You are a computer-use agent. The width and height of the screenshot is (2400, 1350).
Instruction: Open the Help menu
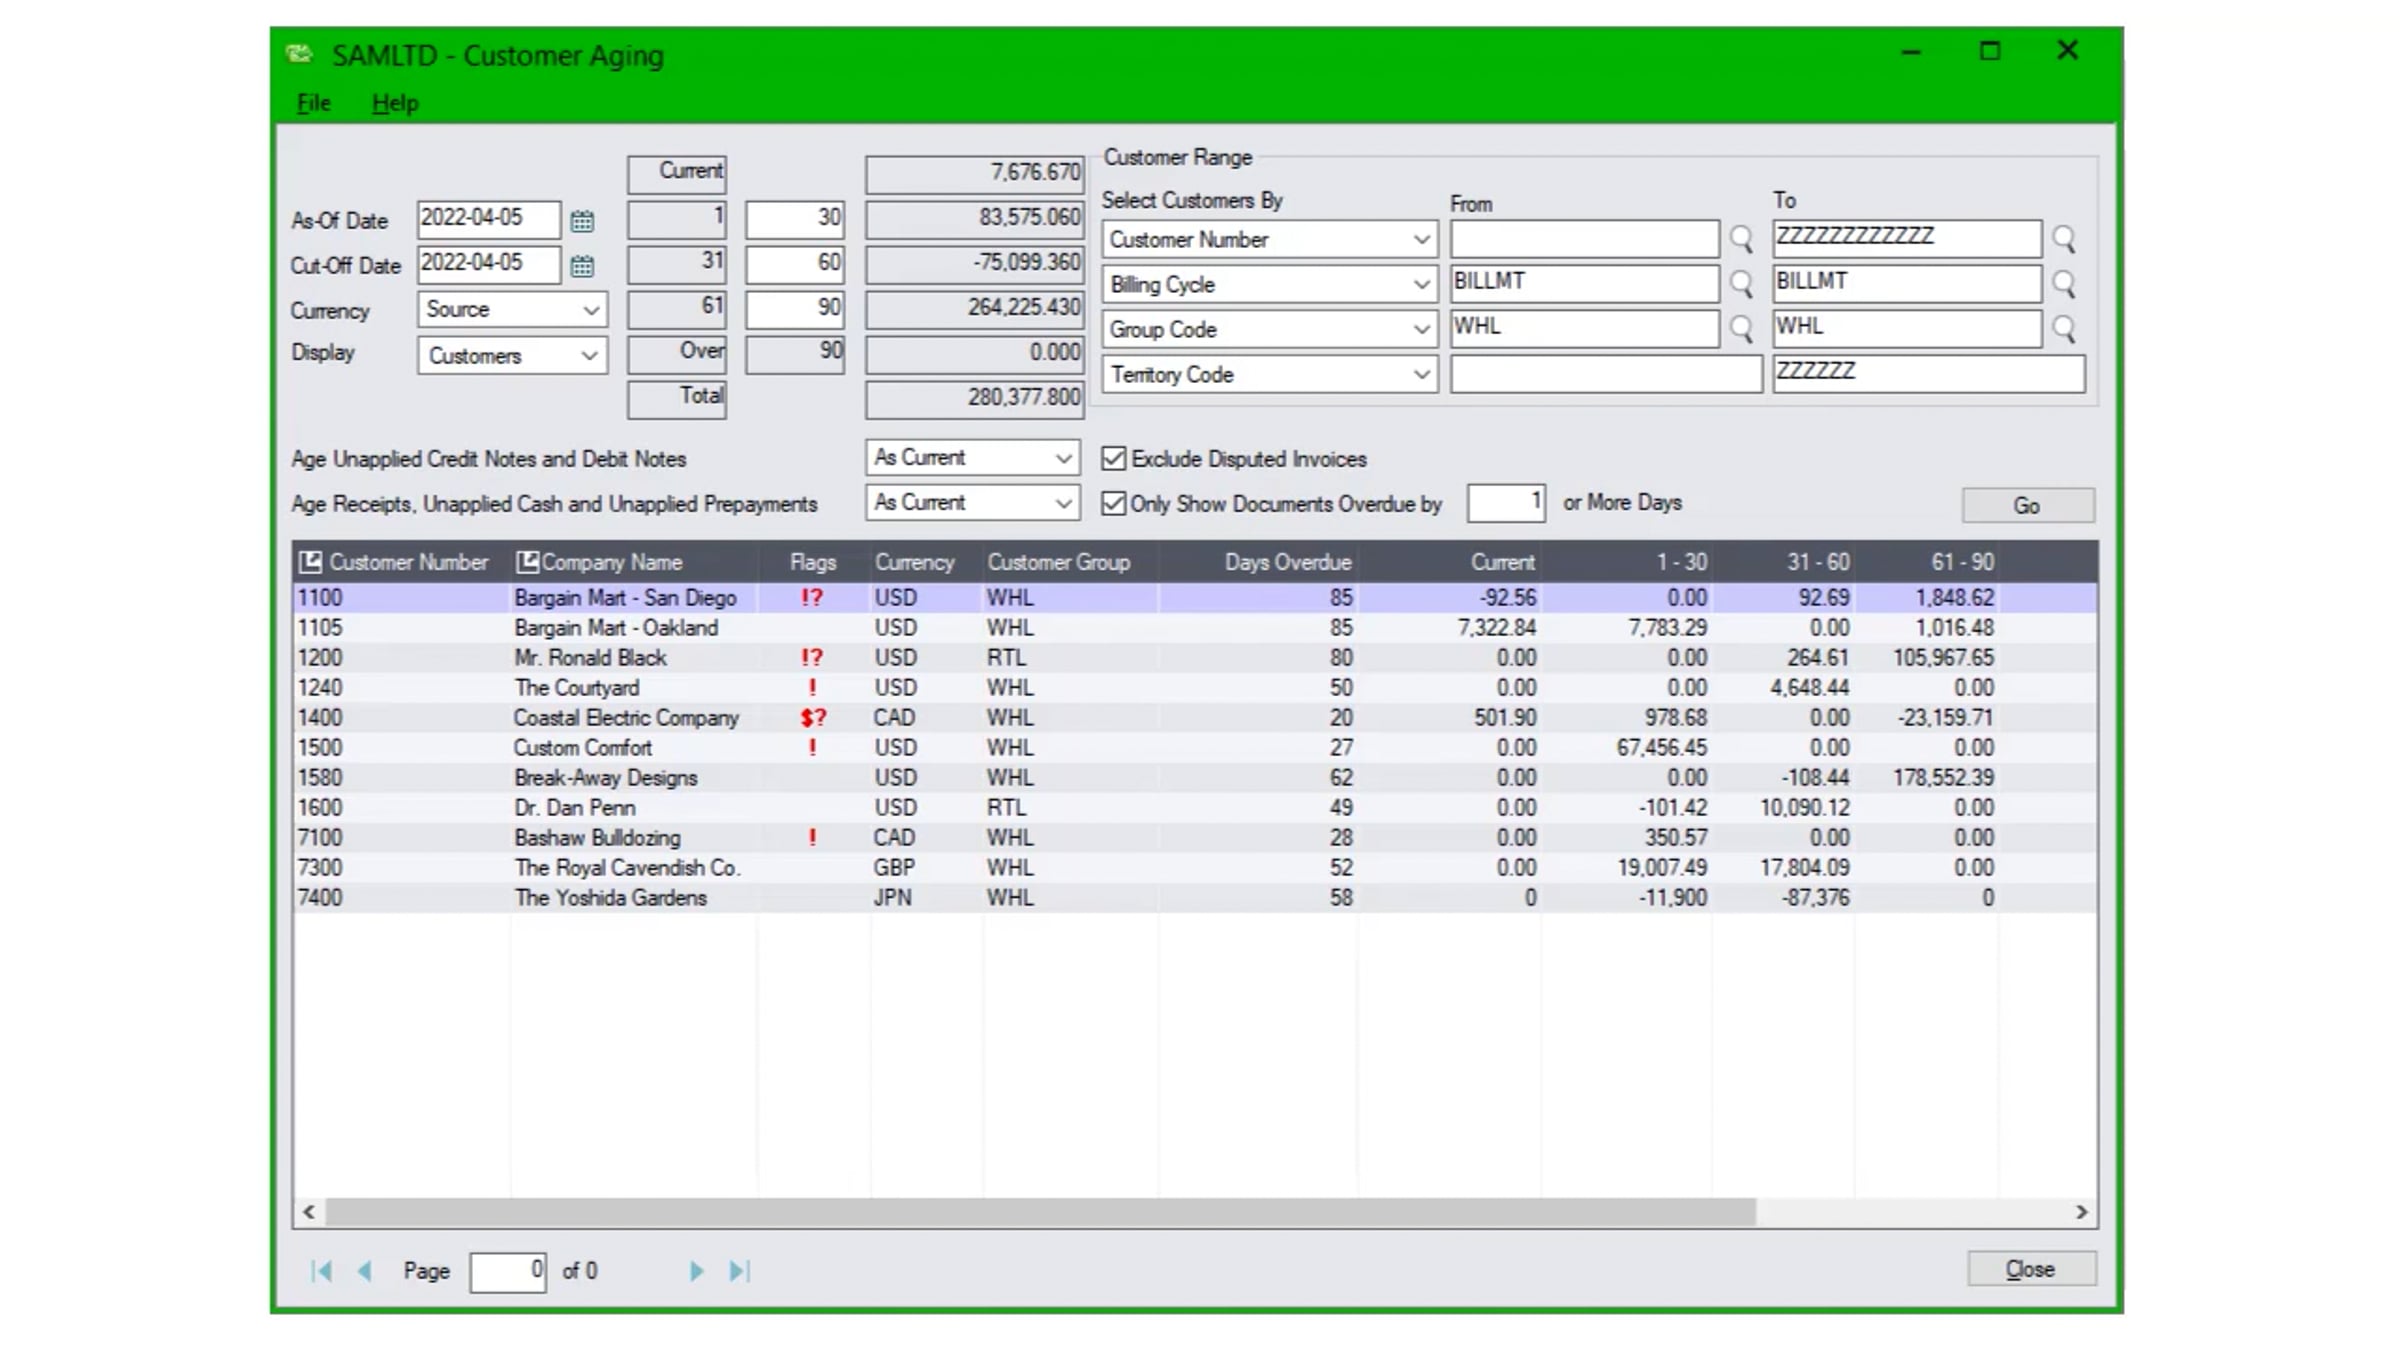(395, 103)
